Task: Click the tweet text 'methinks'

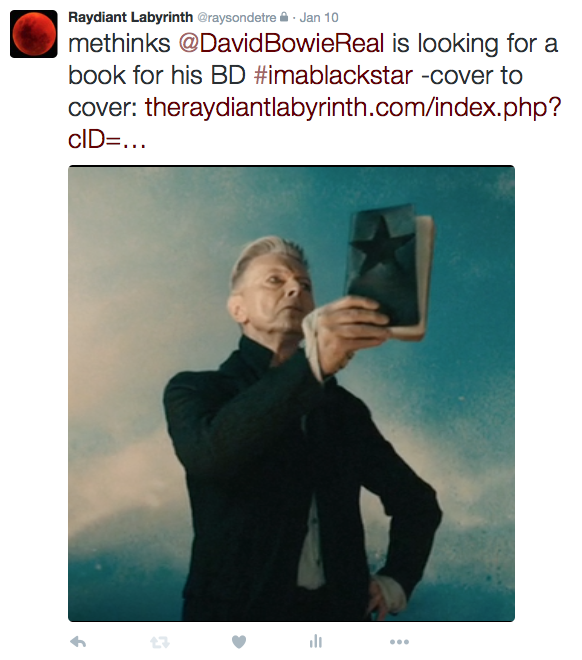Action: (x=119, y=44)
